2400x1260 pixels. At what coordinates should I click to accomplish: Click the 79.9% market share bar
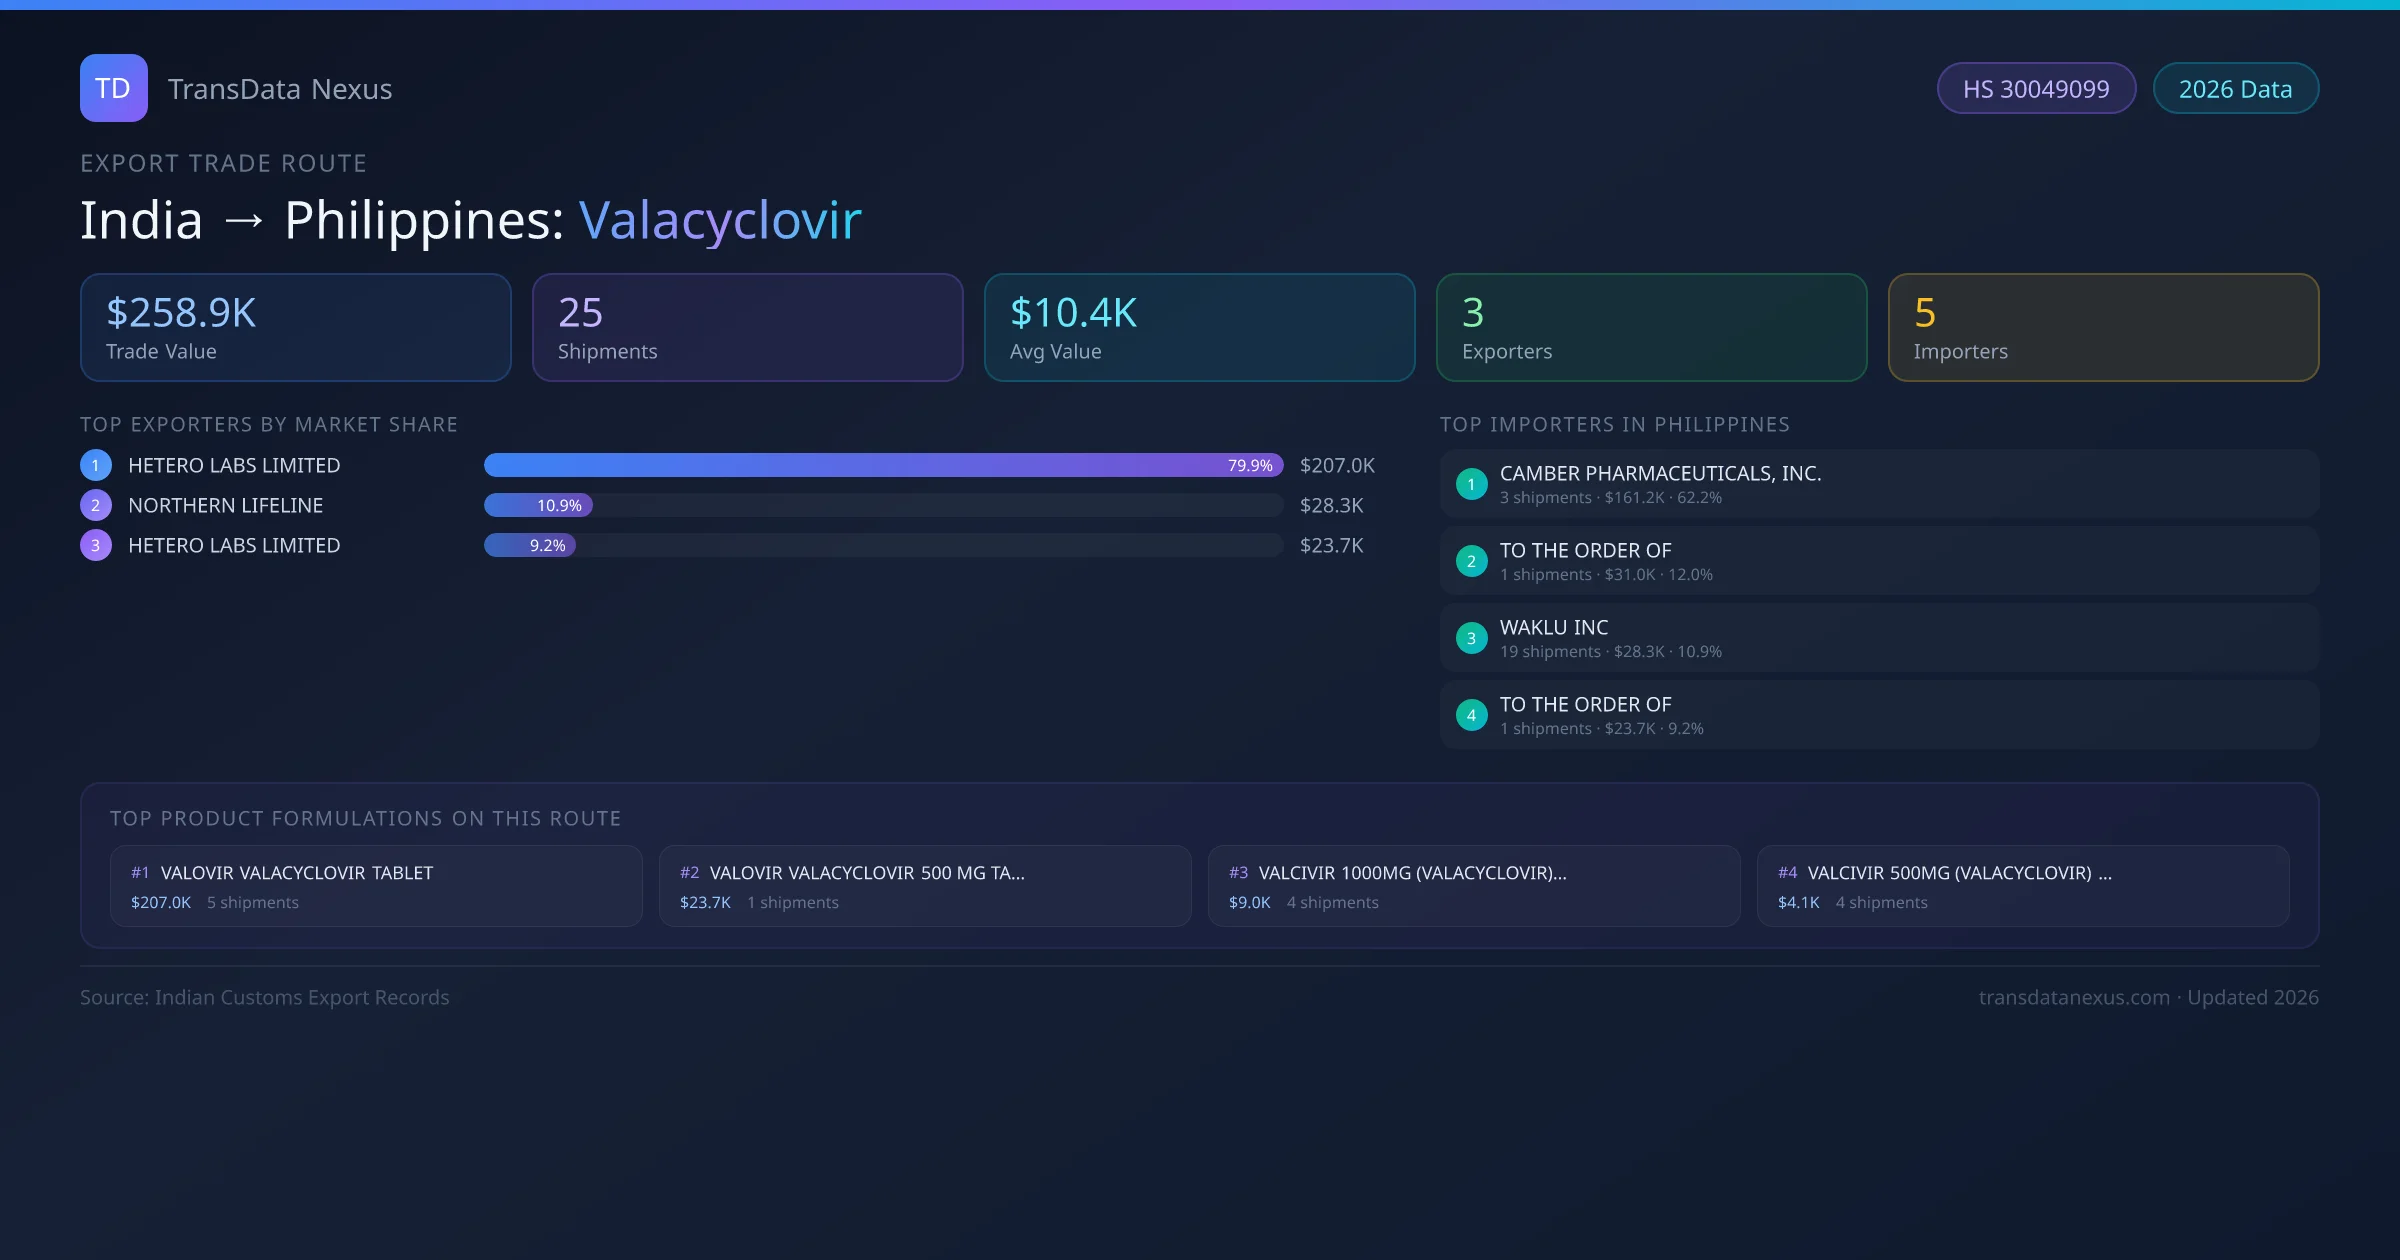(882, 465)
